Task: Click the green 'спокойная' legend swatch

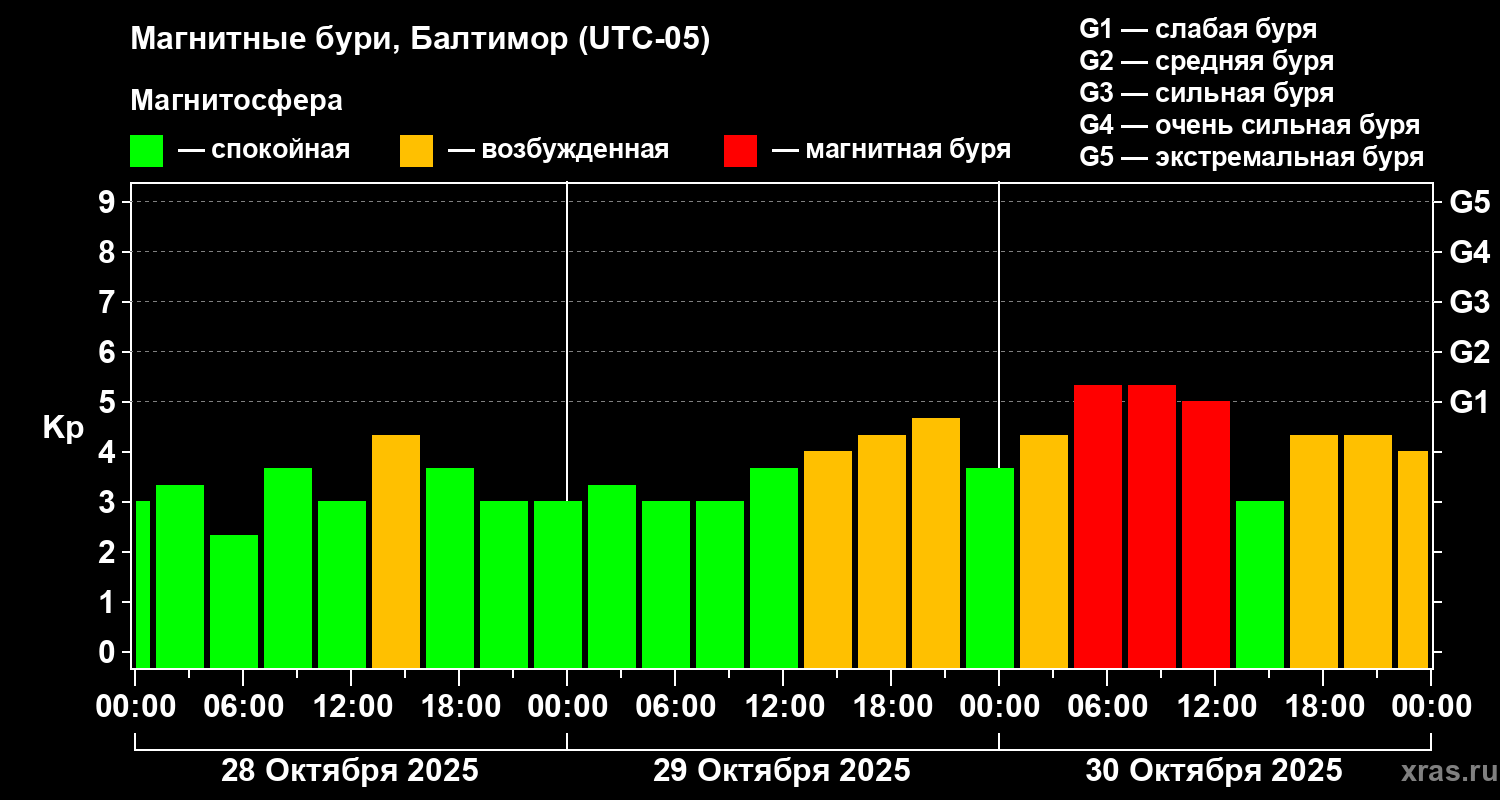Action: click(x=146, y=151)
